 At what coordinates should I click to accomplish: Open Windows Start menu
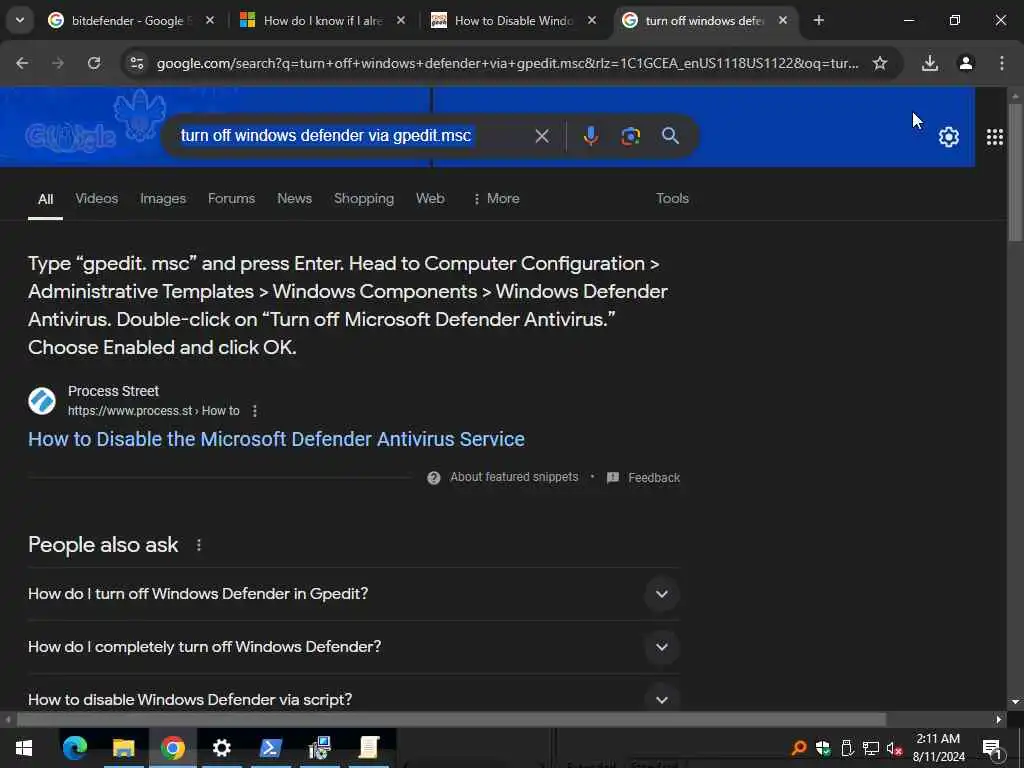coord(24,748)
